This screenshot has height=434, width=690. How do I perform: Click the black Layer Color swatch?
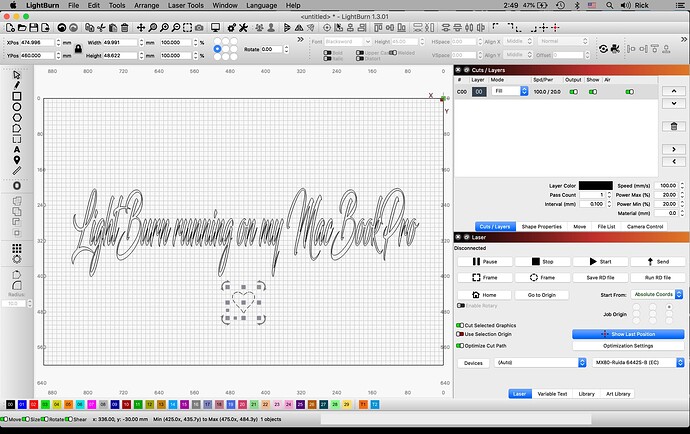(595, 186)
